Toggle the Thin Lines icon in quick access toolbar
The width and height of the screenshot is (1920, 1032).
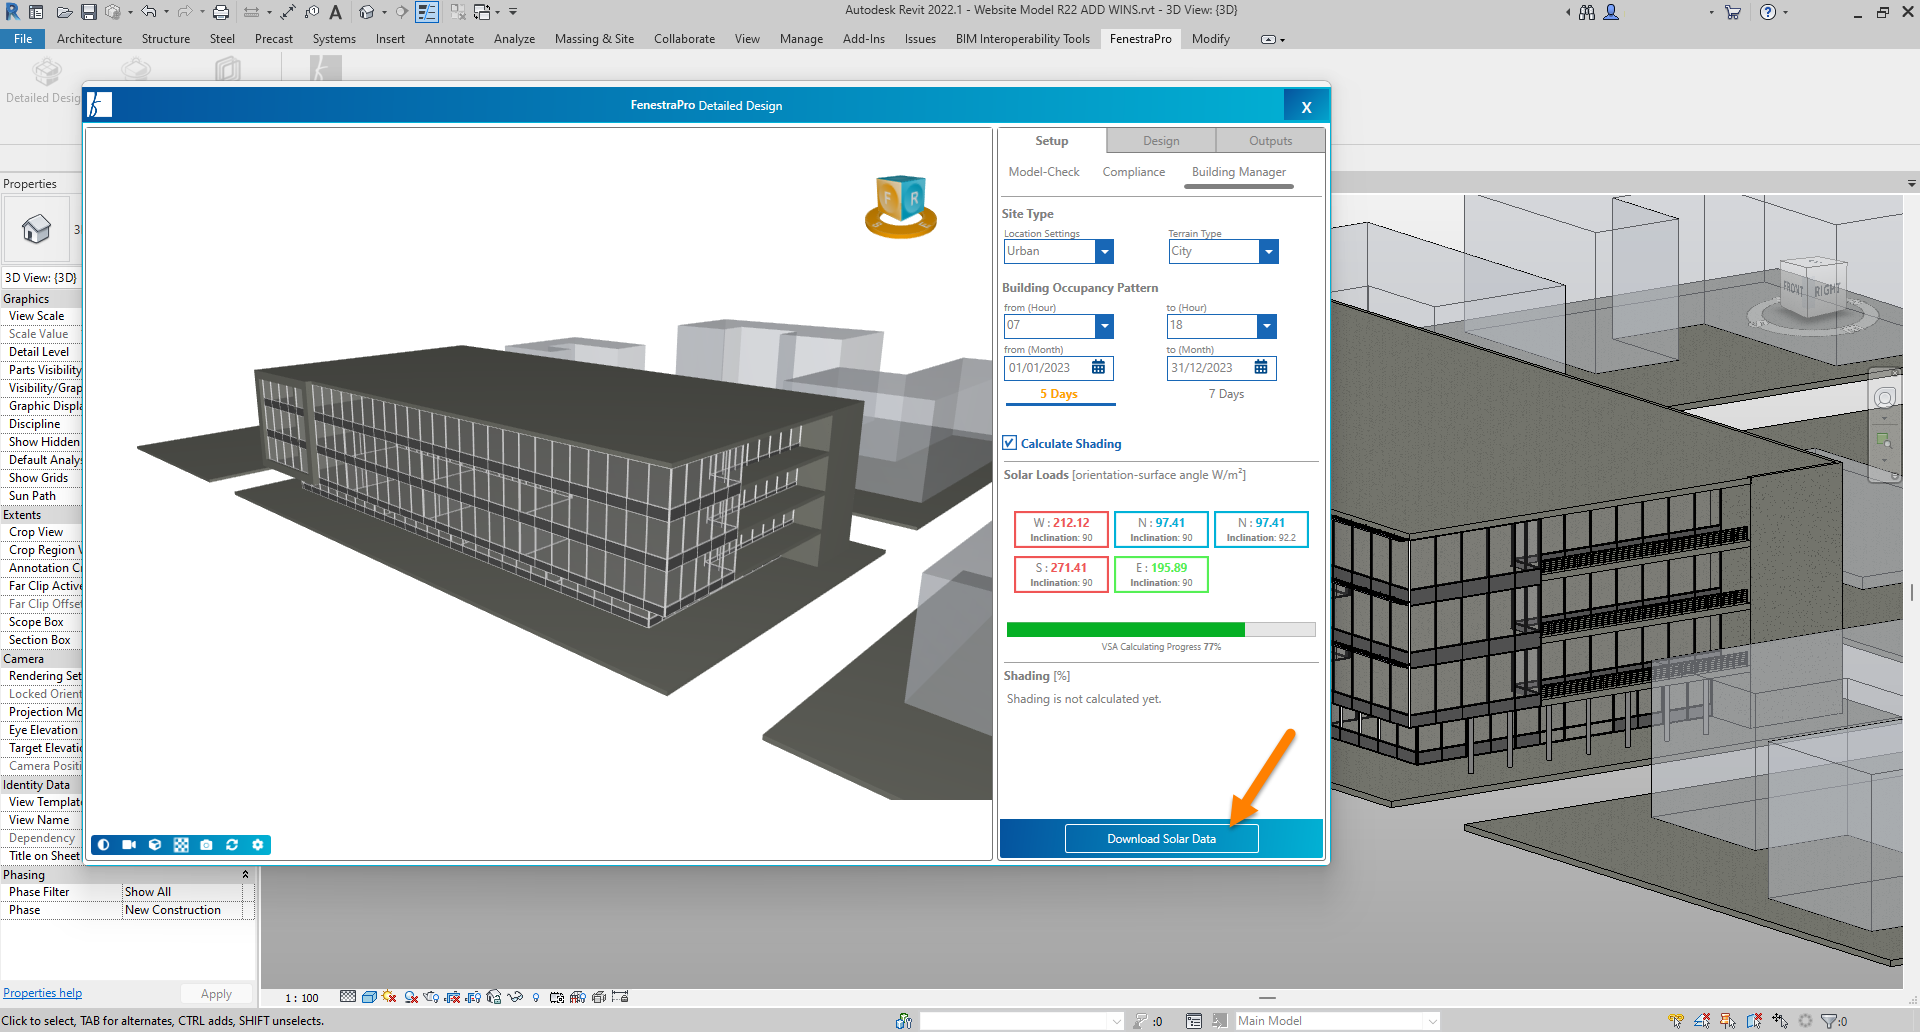pyautogui.click(x=427, y=12)
